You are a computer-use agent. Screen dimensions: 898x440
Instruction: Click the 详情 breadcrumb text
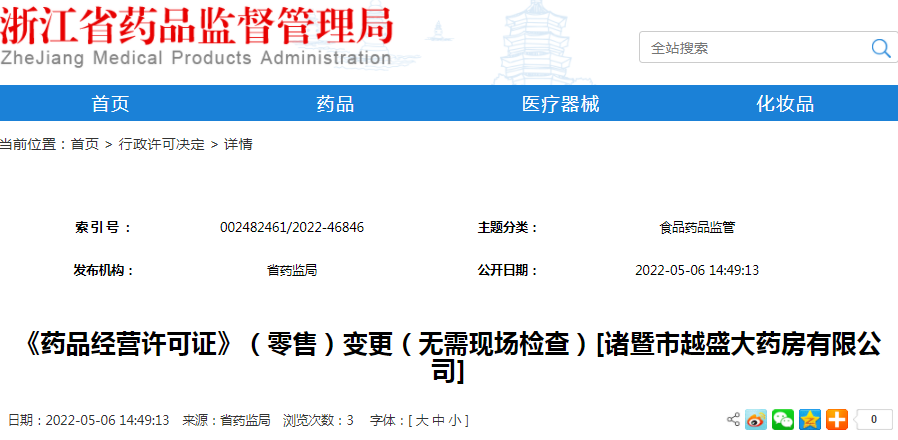[x=238, y=144]
